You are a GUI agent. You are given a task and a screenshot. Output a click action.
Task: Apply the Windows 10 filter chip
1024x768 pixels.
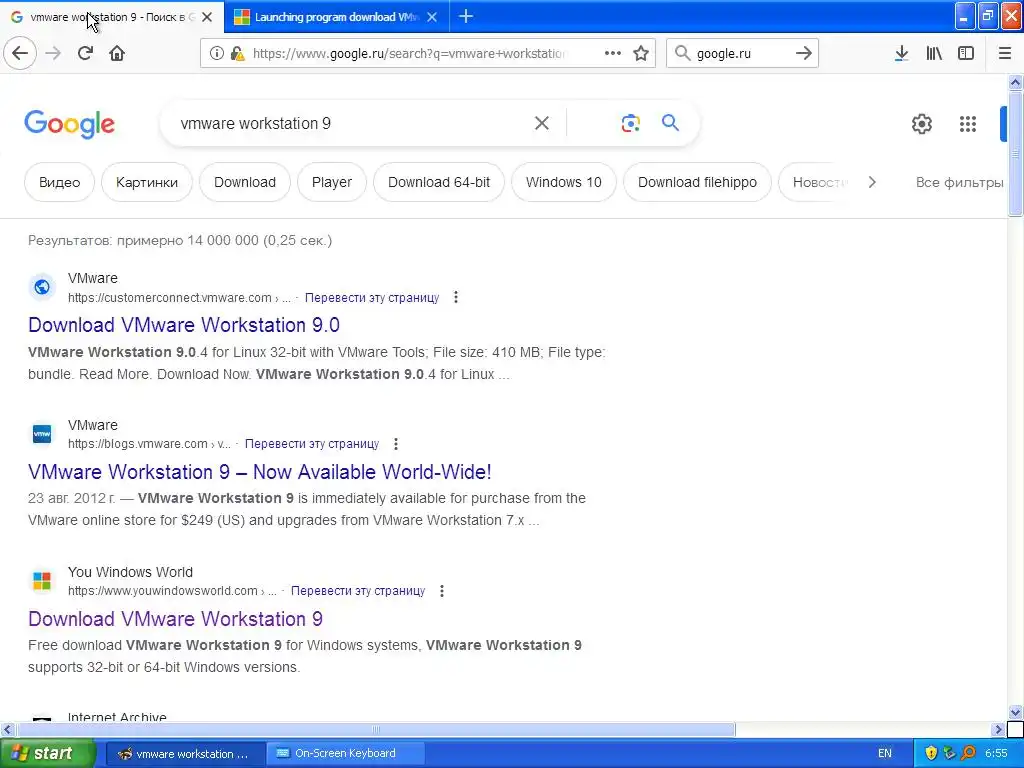(x=564, y=182)
